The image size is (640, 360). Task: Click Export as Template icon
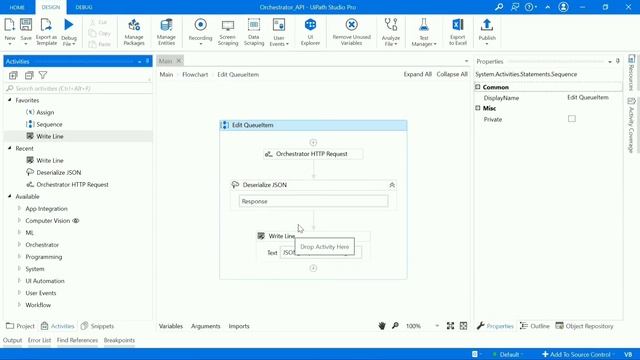coord(46,25)
